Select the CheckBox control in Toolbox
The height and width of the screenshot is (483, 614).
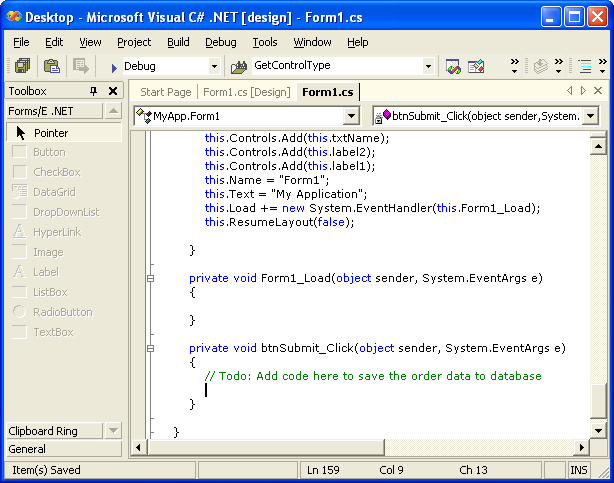64,172
